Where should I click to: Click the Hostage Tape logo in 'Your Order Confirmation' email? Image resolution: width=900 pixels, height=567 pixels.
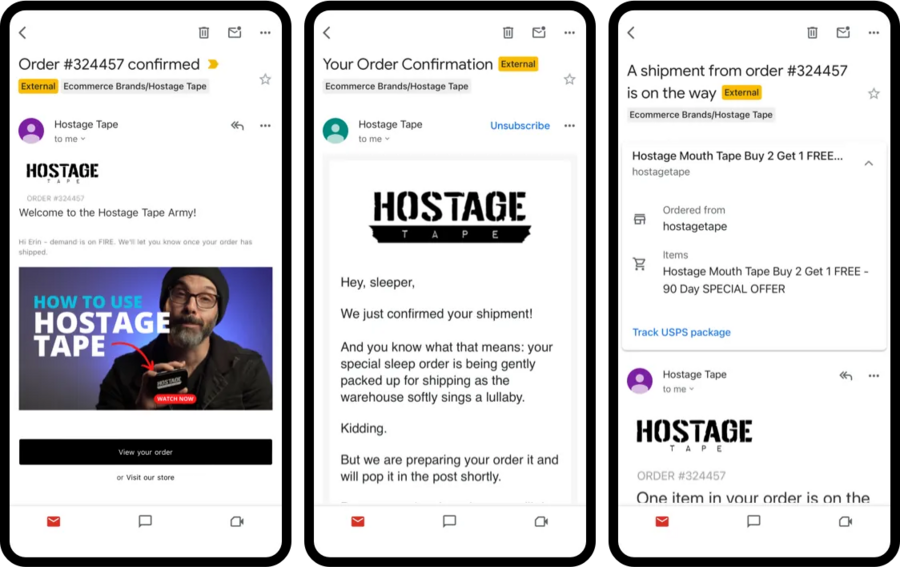(450, 217)
